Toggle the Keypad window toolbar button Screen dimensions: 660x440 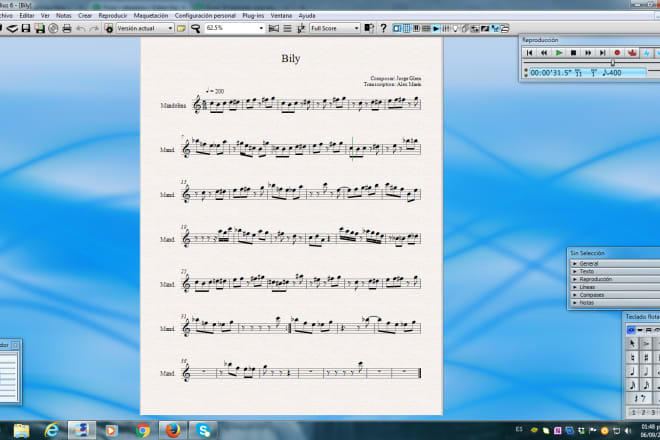pos(407,28)
